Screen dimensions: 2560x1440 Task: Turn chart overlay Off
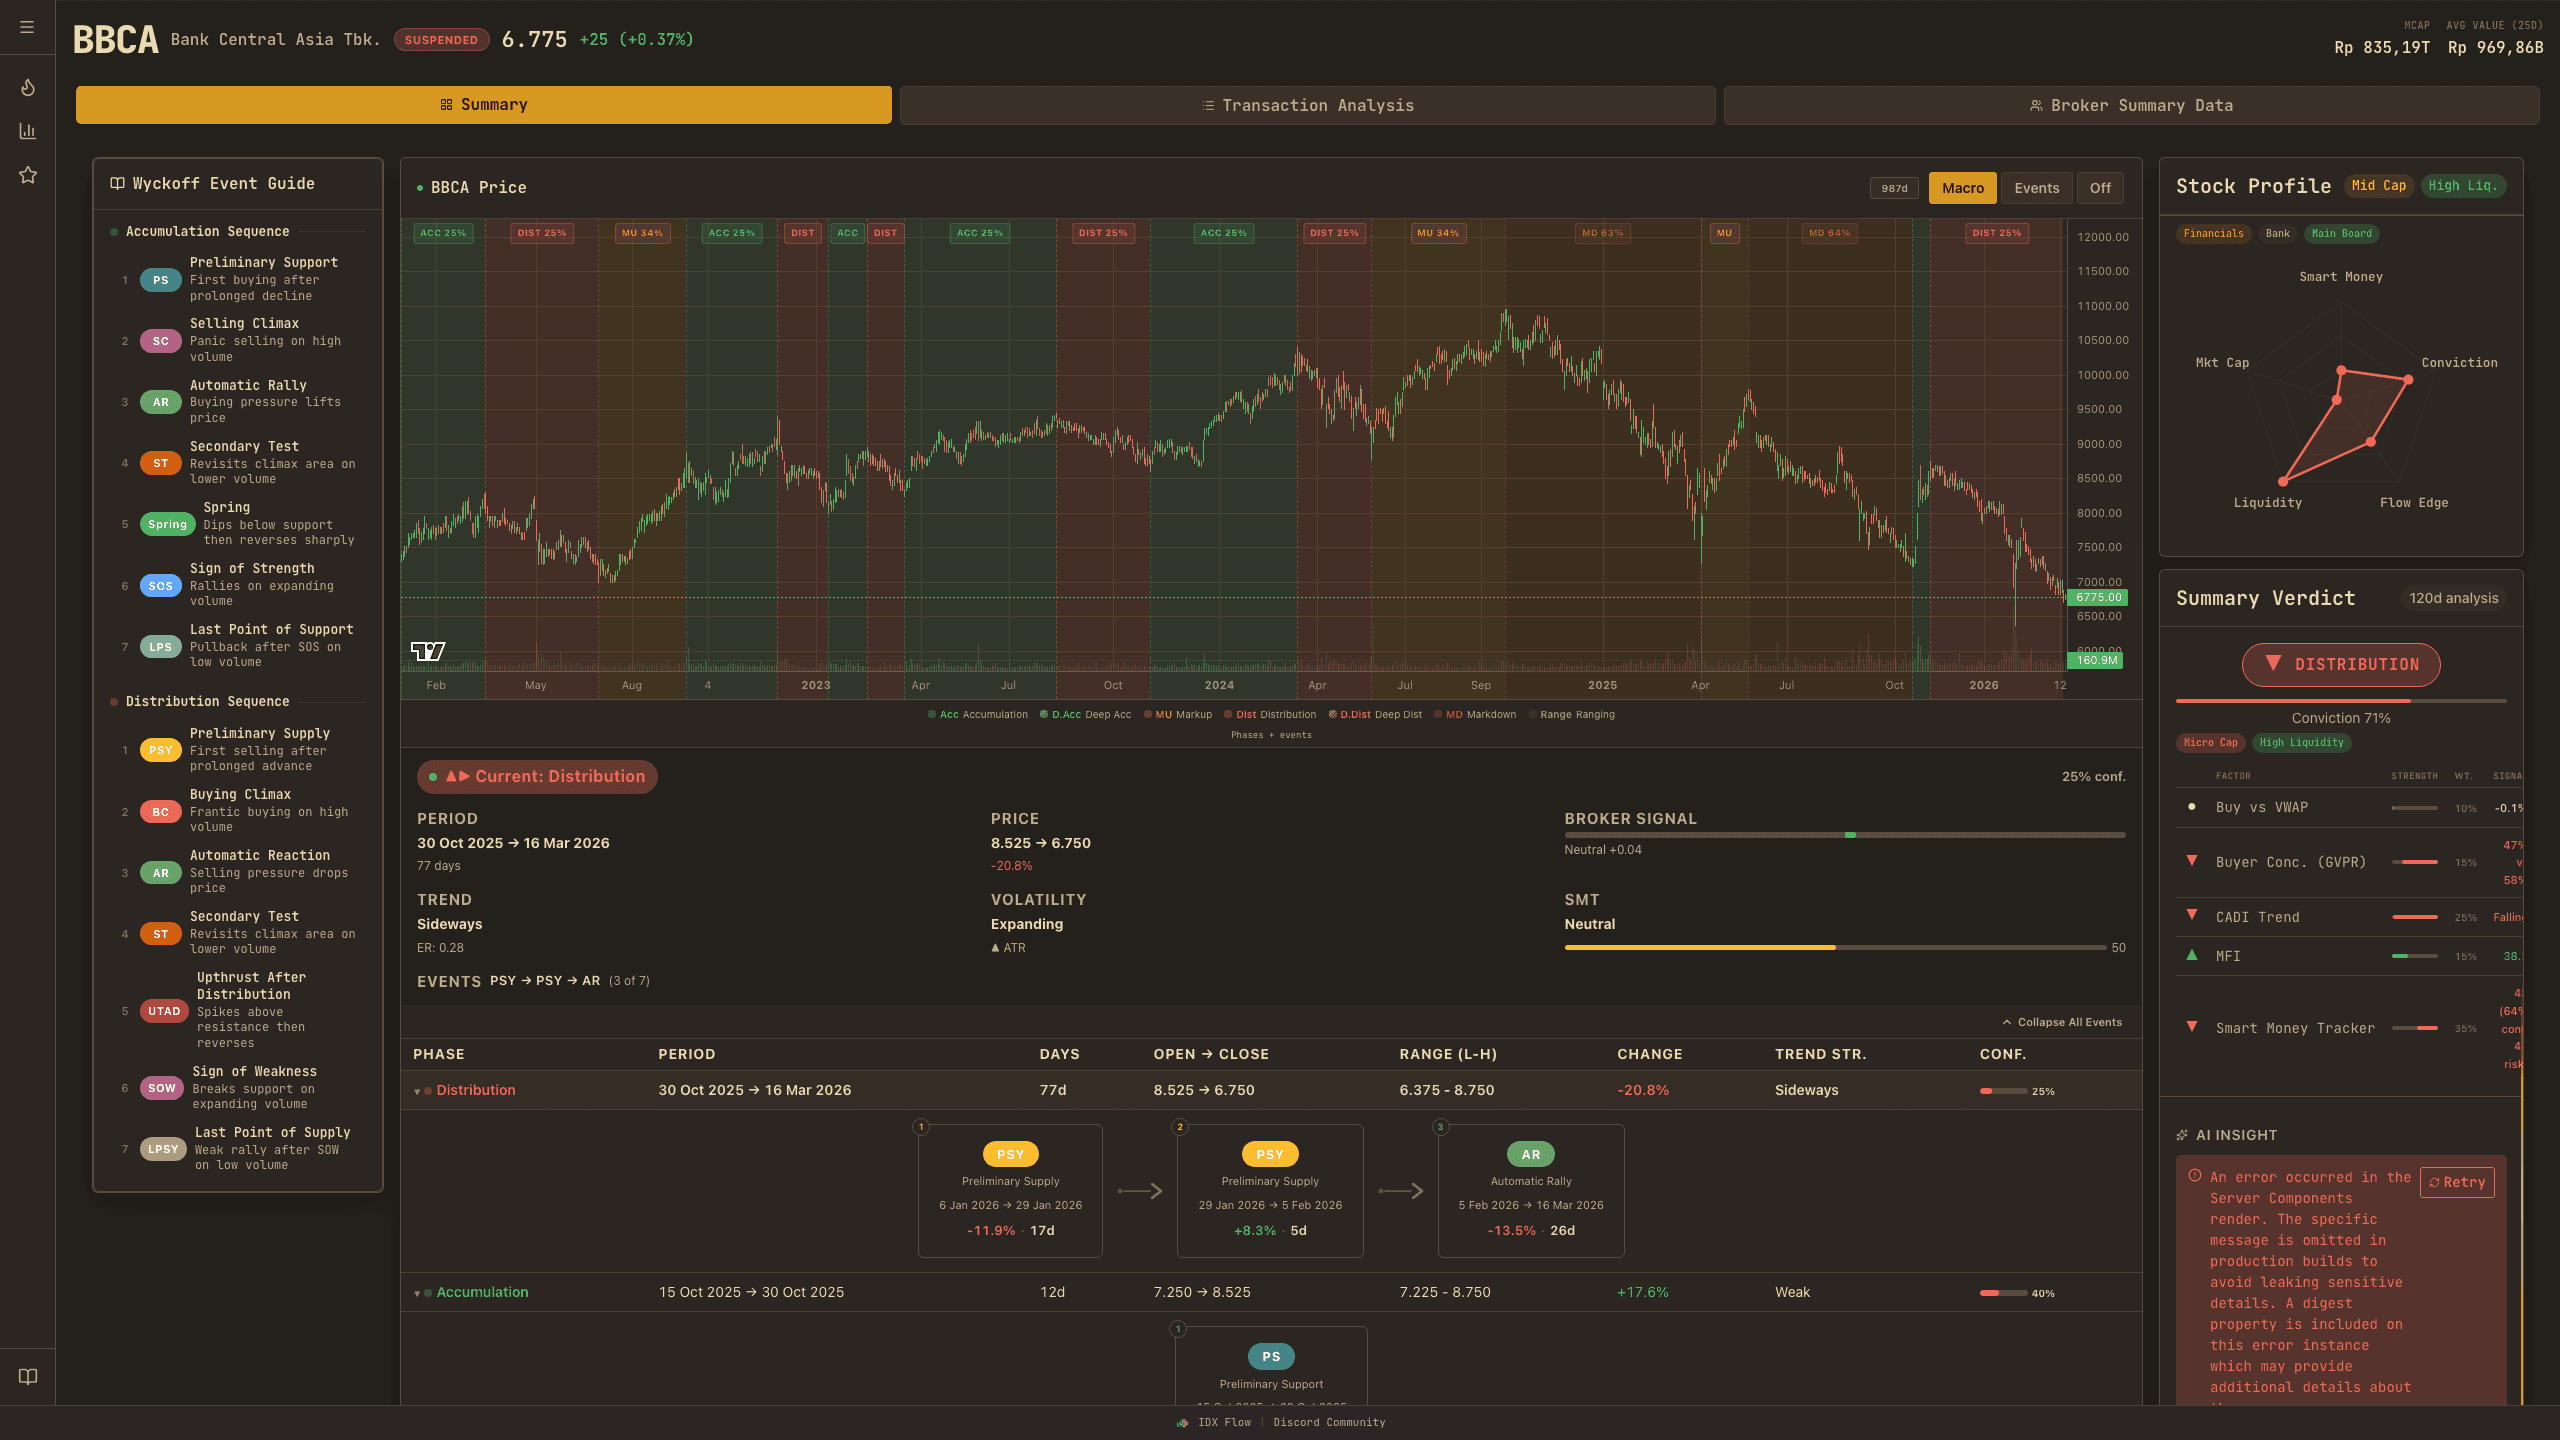[2100, 188]
